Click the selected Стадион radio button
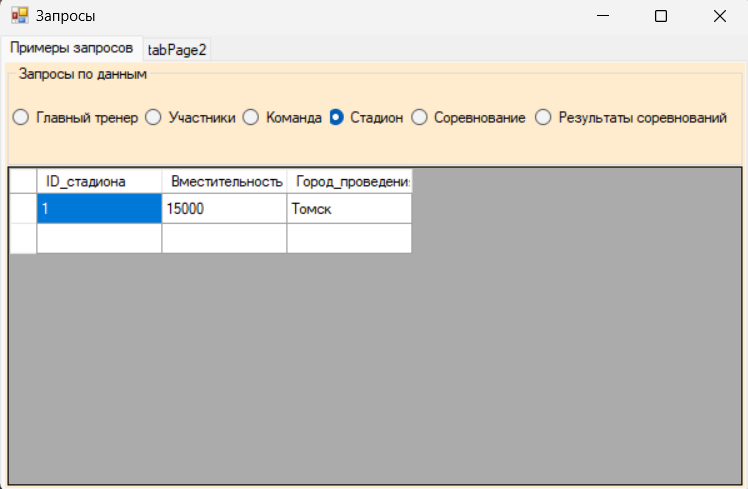Screen dimensions: 748x489 click(366, 117)
